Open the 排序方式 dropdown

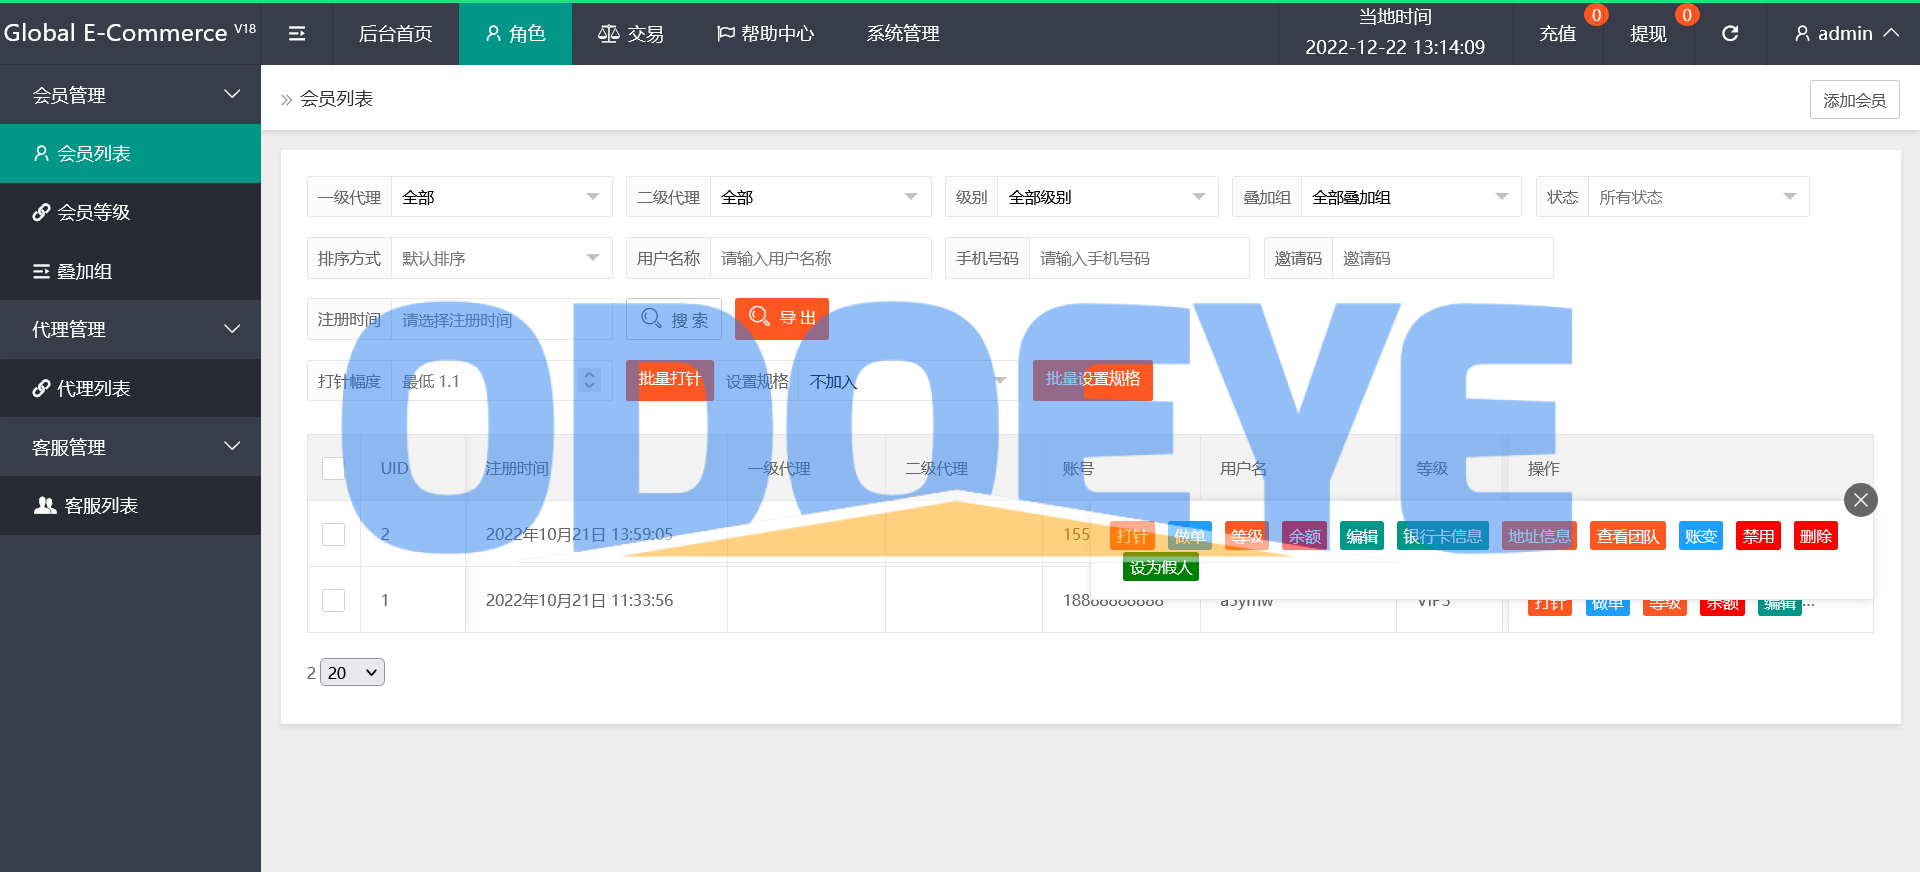click(x=501, y=258)
